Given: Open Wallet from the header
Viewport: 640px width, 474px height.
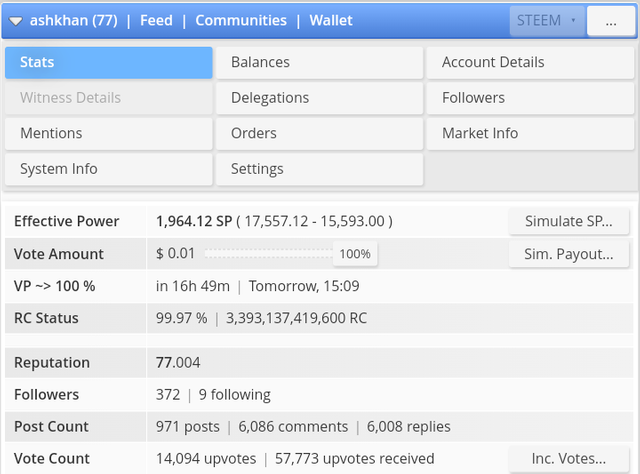Looking at the screenshot, I should click(330, 20).
